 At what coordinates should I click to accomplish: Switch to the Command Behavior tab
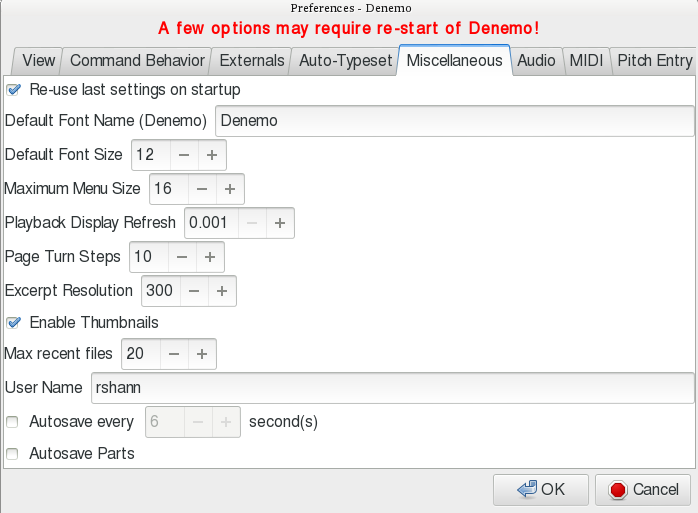[138, 61]
